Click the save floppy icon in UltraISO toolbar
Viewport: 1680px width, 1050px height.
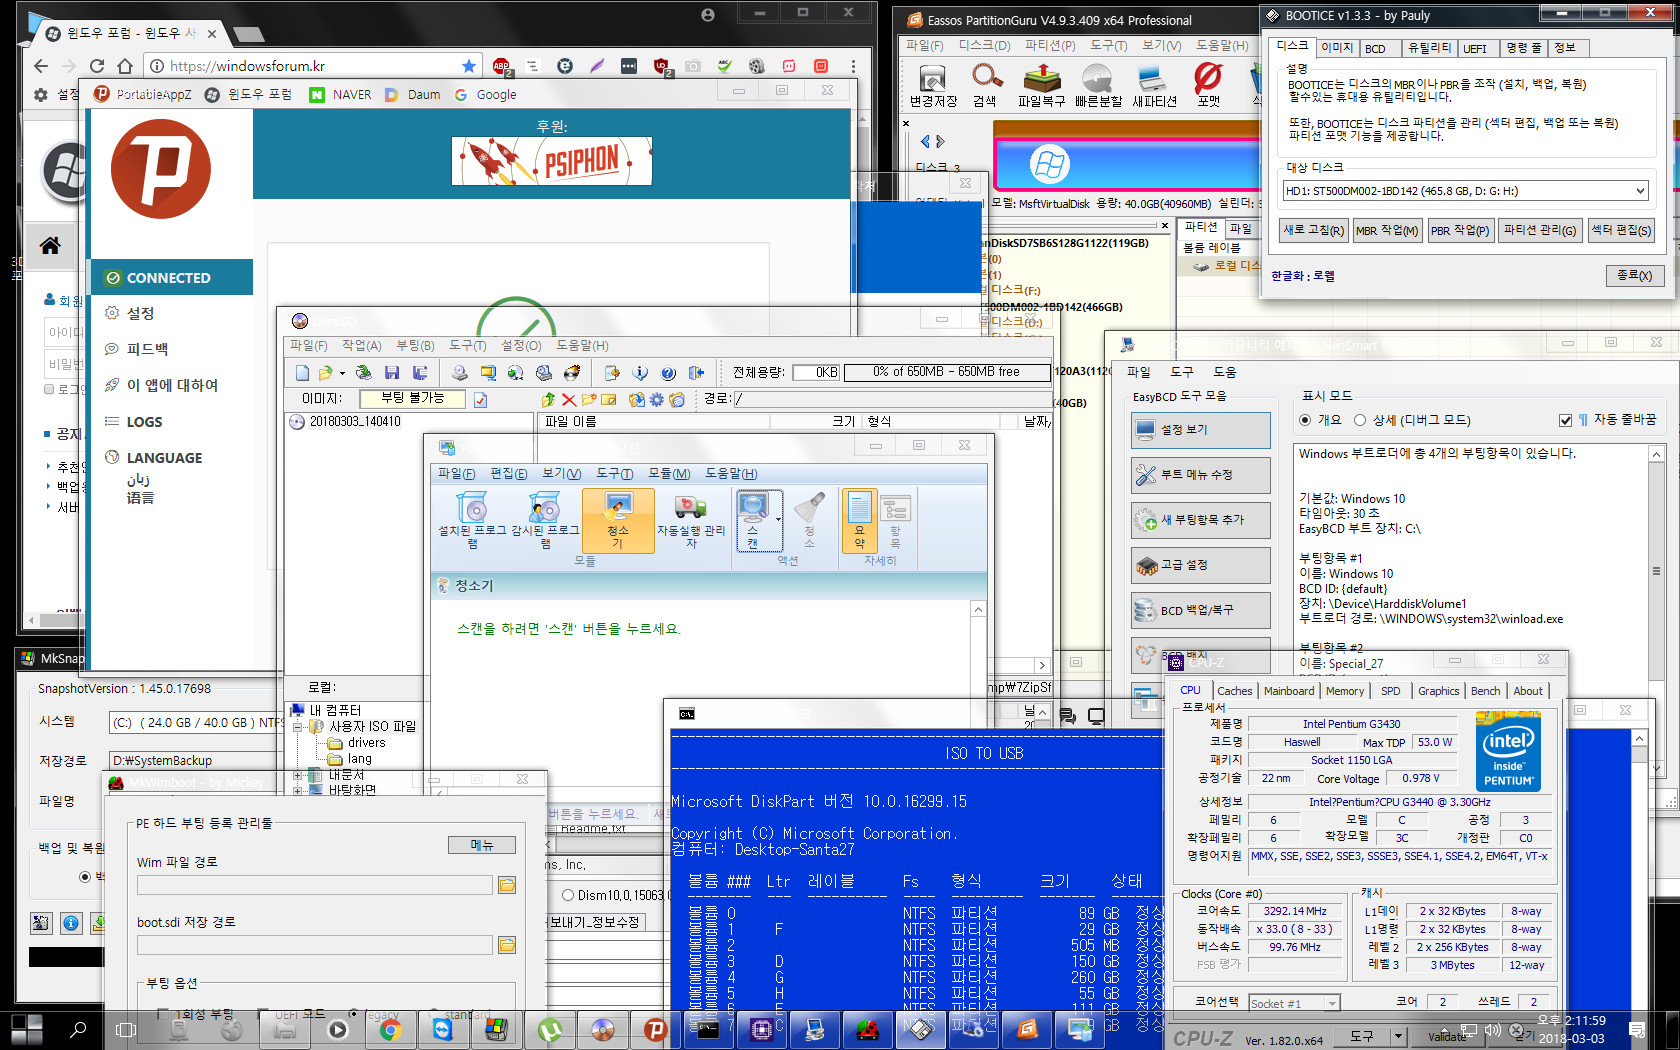point(392,373)
